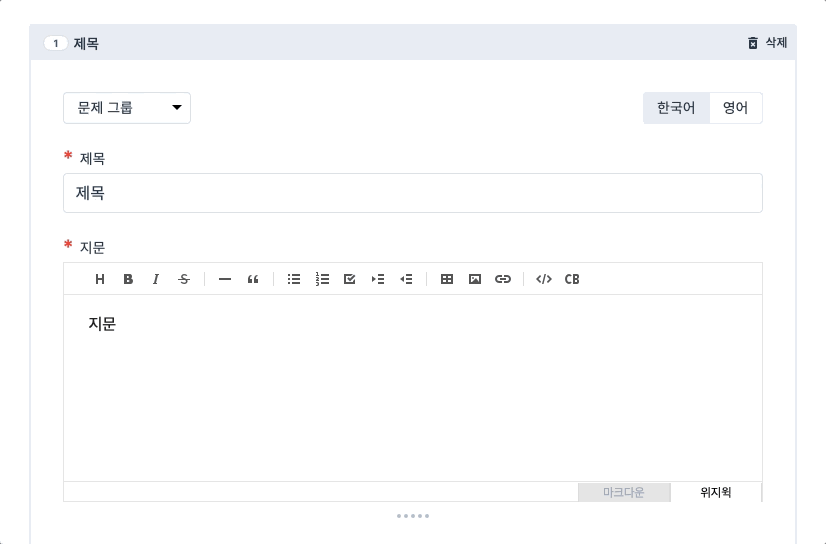Insert a blockquote
826x544 pixels.
[x=253, y=279]
